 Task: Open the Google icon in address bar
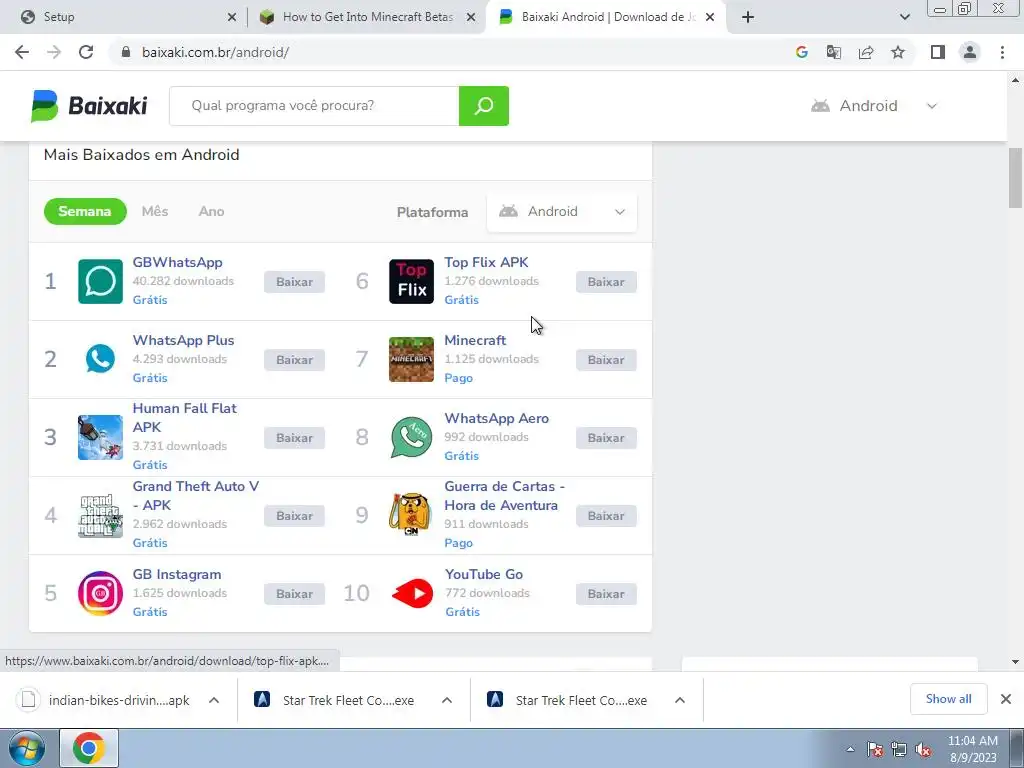[802, 52]
